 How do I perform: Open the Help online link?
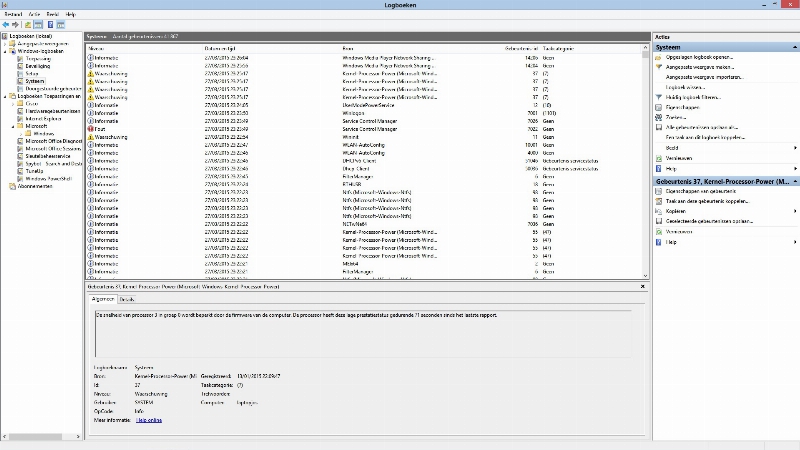click(x=148, y=420)
